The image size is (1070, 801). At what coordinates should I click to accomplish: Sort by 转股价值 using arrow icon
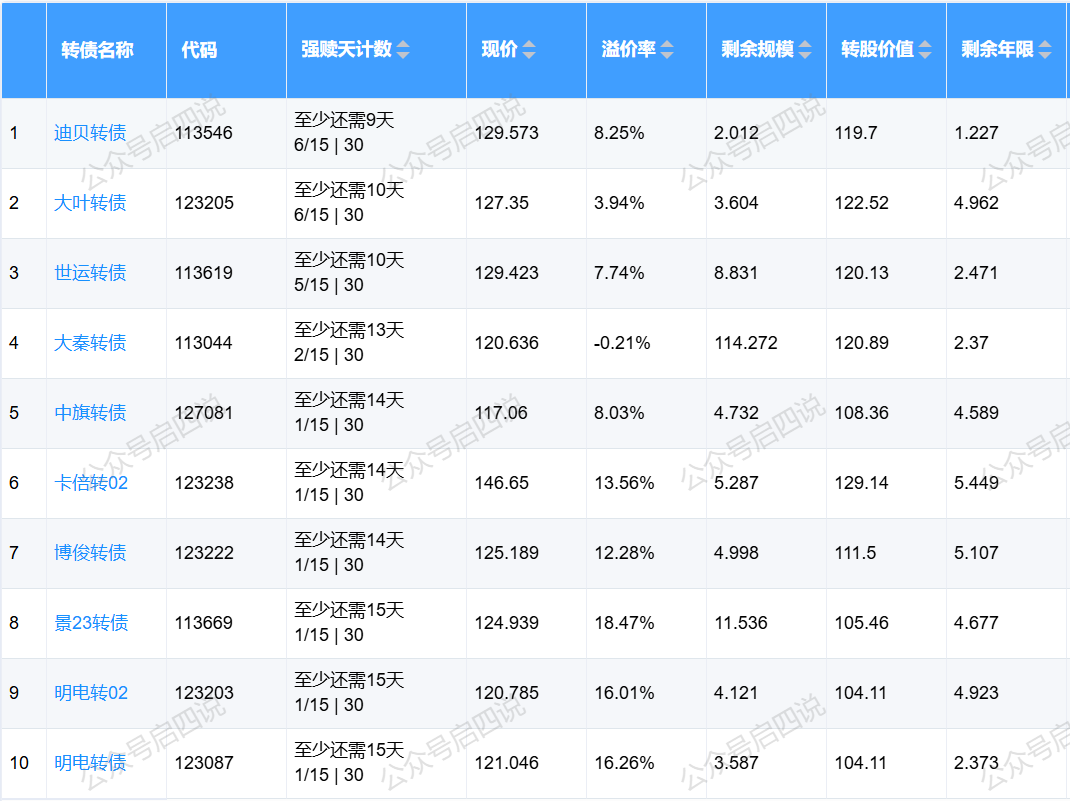[925, 50]
